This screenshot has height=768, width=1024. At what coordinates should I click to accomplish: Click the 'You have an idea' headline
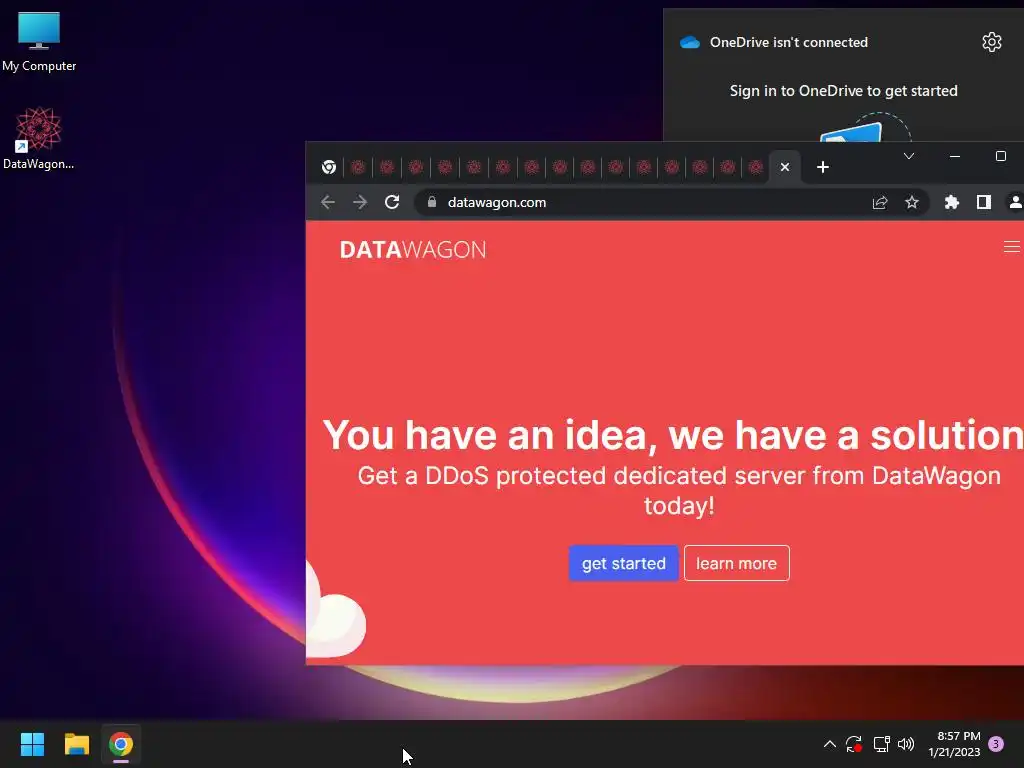click(x=673, y=434)
